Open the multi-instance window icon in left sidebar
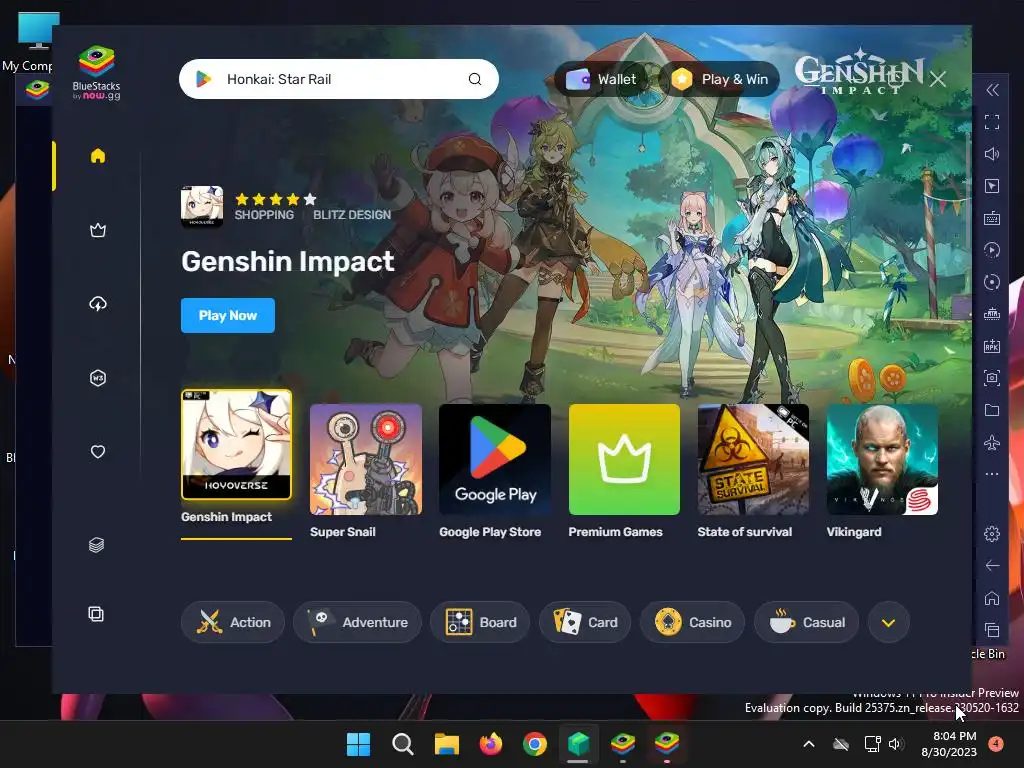Image resolution: width=1024 pixels, height=768 pixels. click(x=96, y=614)
